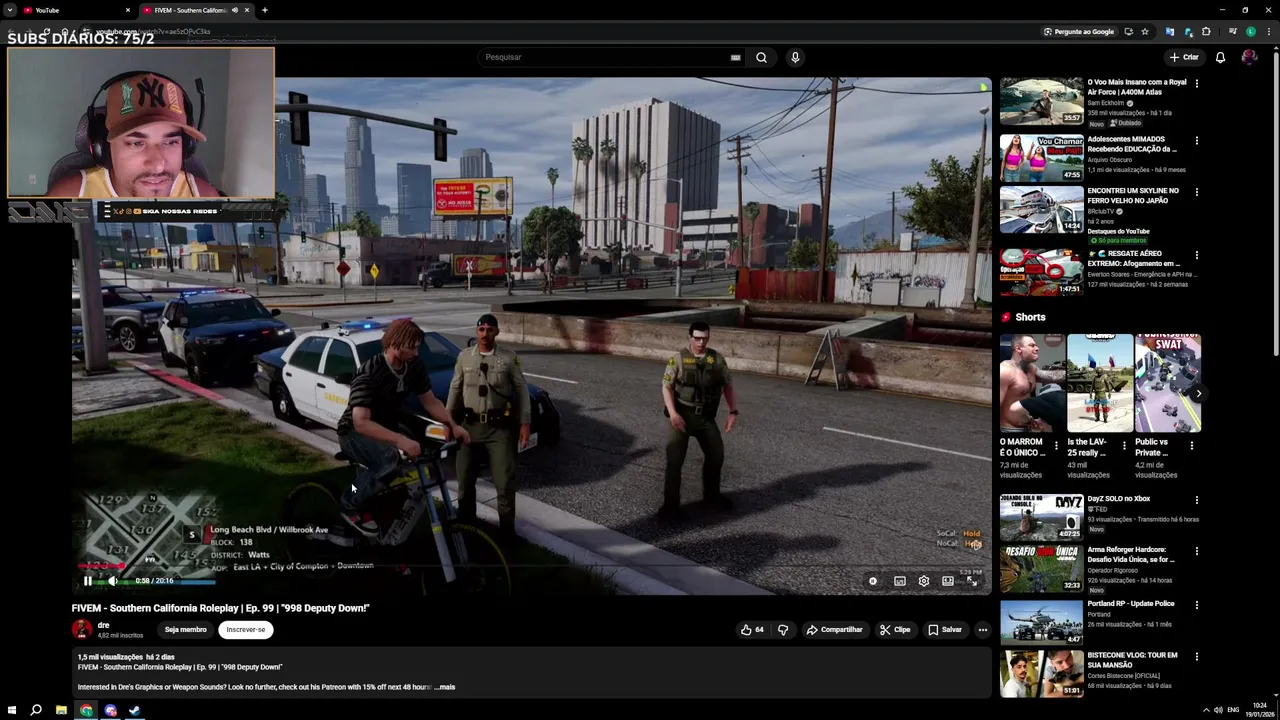The width and height of the screenshot is (1280, 720).
Task: Open menu for ENCONTREI UM SKYLINE video
Action: tap(1197, 192)
